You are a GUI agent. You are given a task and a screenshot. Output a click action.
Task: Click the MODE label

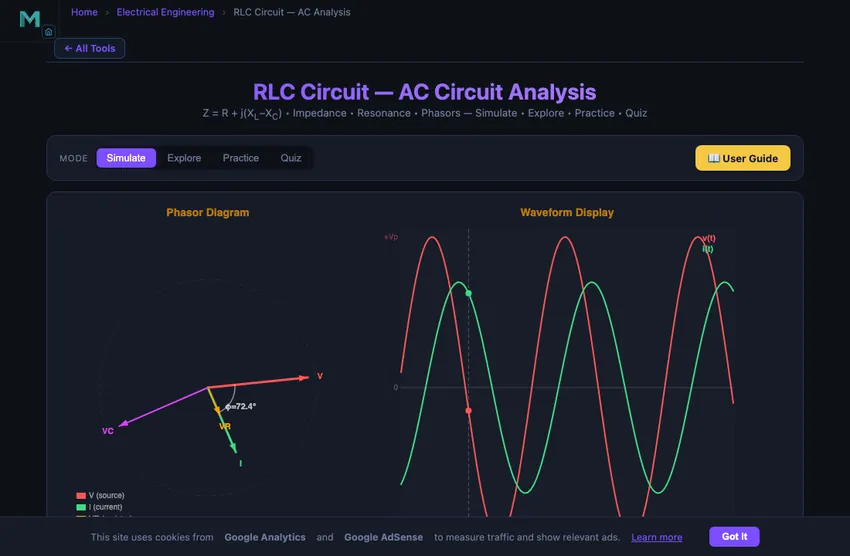73,158
